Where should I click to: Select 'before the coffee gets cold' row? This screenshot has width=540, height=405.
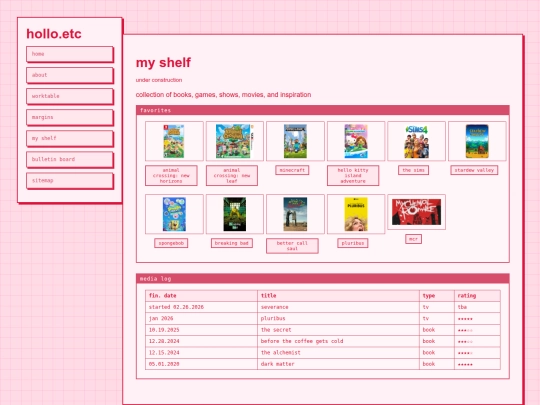tap(323, 341)
